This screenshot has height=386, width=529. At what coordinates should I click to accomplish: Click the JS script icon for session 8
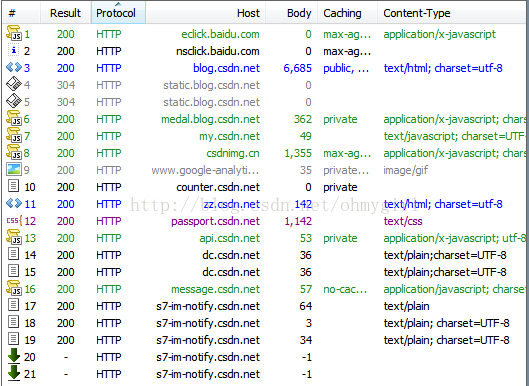click(14, 153)
